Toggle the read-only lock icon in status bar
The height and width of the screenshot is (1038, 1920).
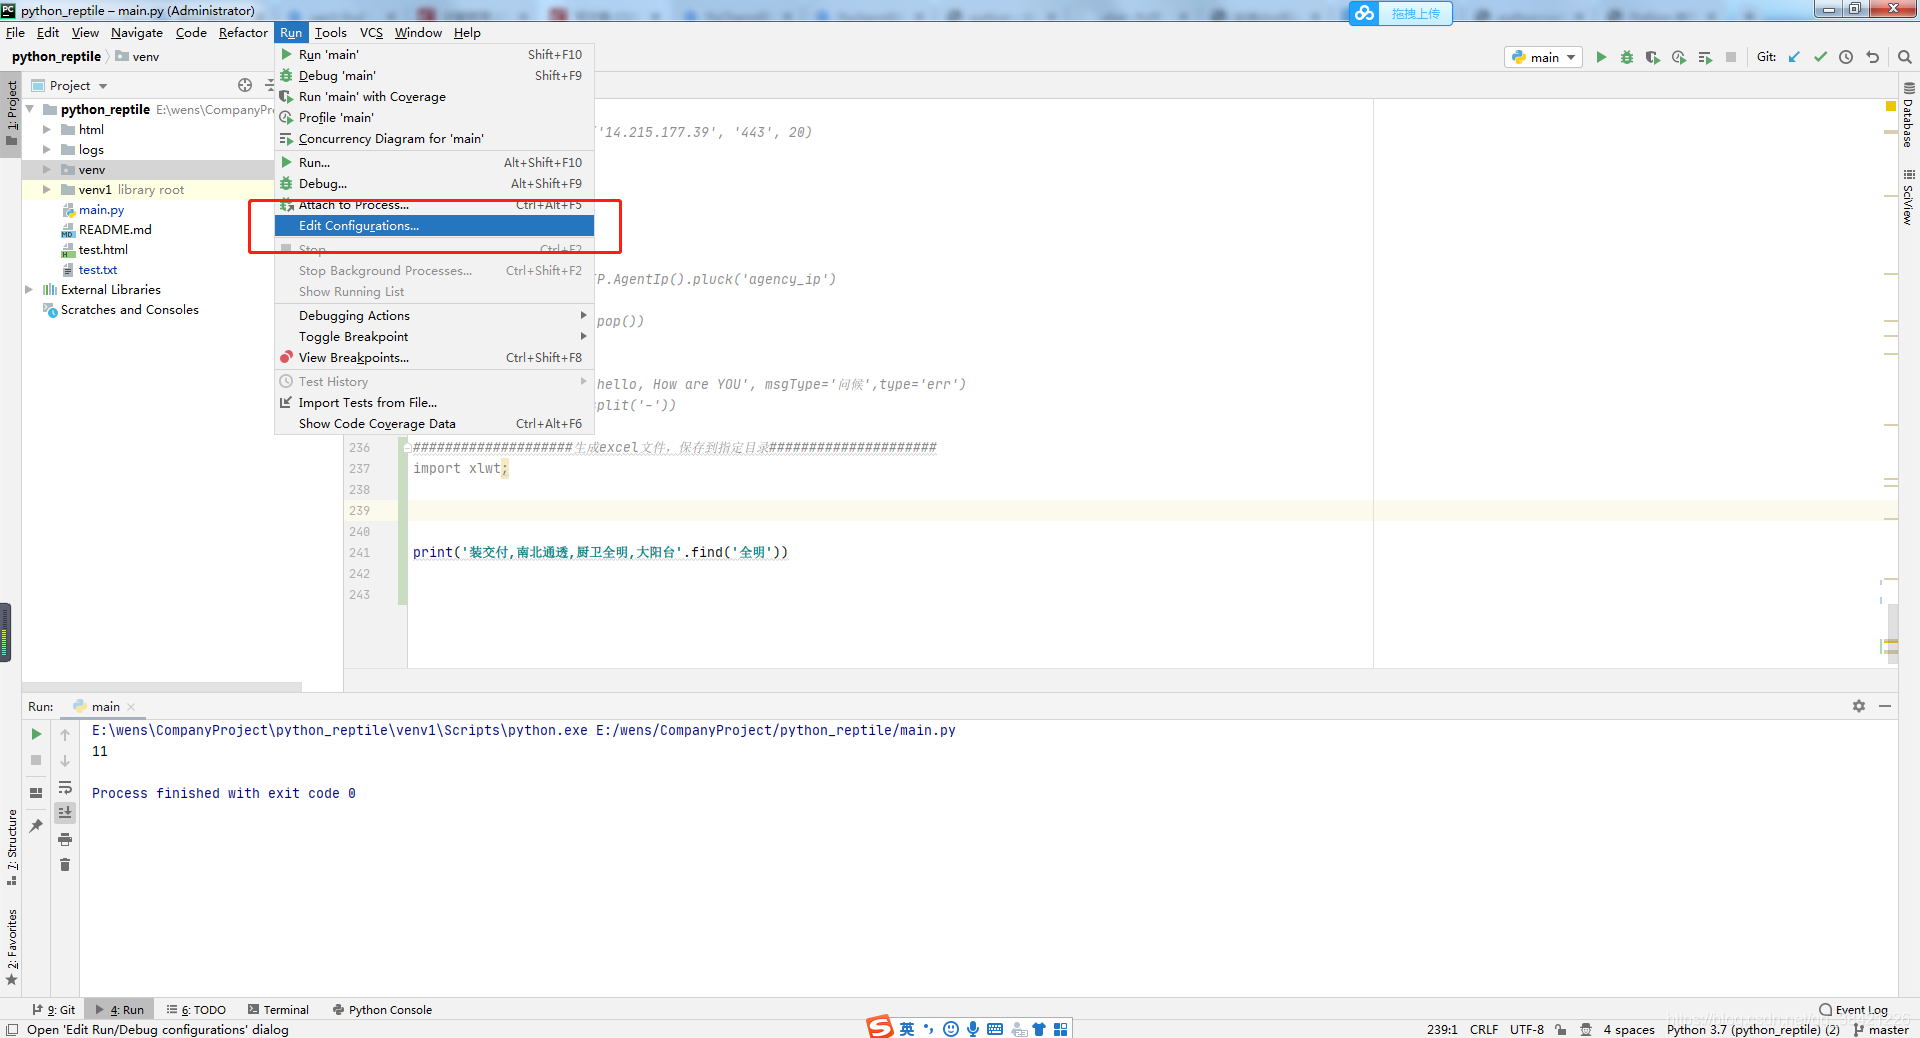pyautogui.click(x=1560, y=1029)
